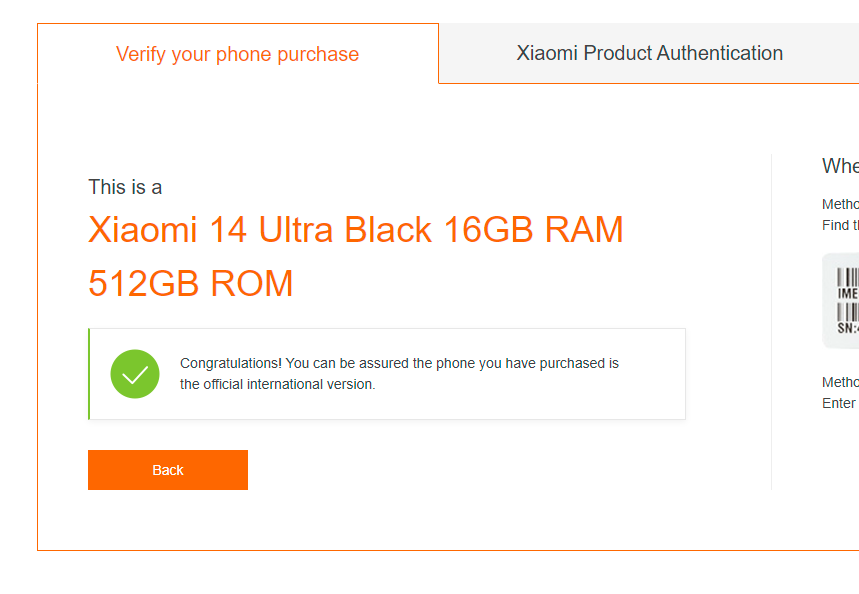Click the "This is a" label
This screenshot has height=594, width=859.
tap(125, 187)
